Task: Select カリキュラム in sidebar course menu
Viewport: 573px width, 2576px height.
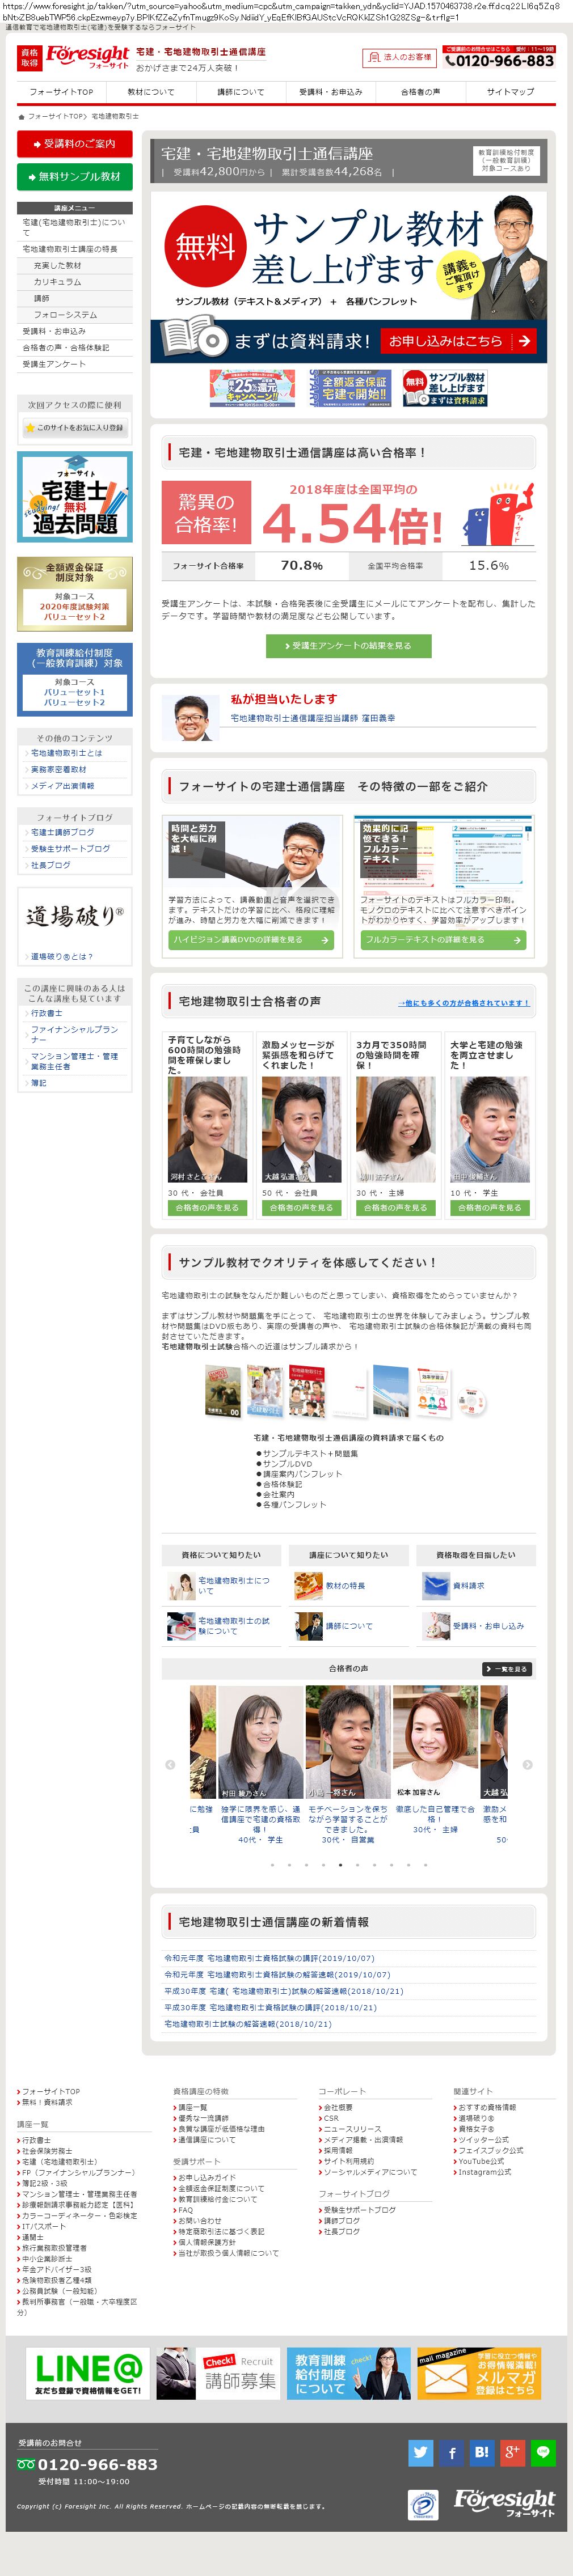Action: click(x=57, y=282)
